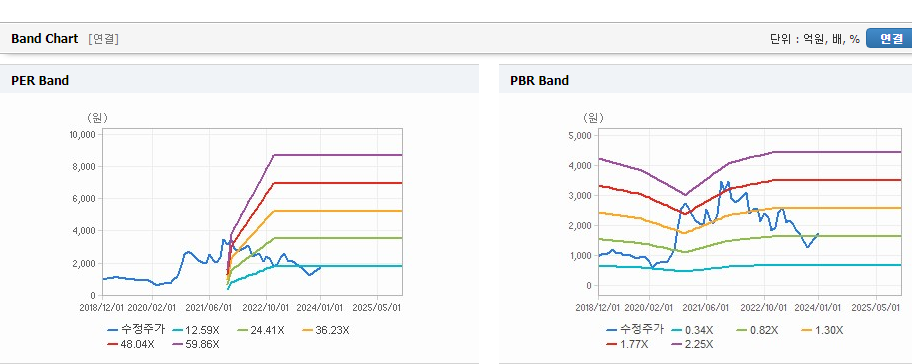Toggle 수정주가 legend in PER Band
Image resolution: width=912 pixels, height=364 pixels.
(x=136, y=330)
